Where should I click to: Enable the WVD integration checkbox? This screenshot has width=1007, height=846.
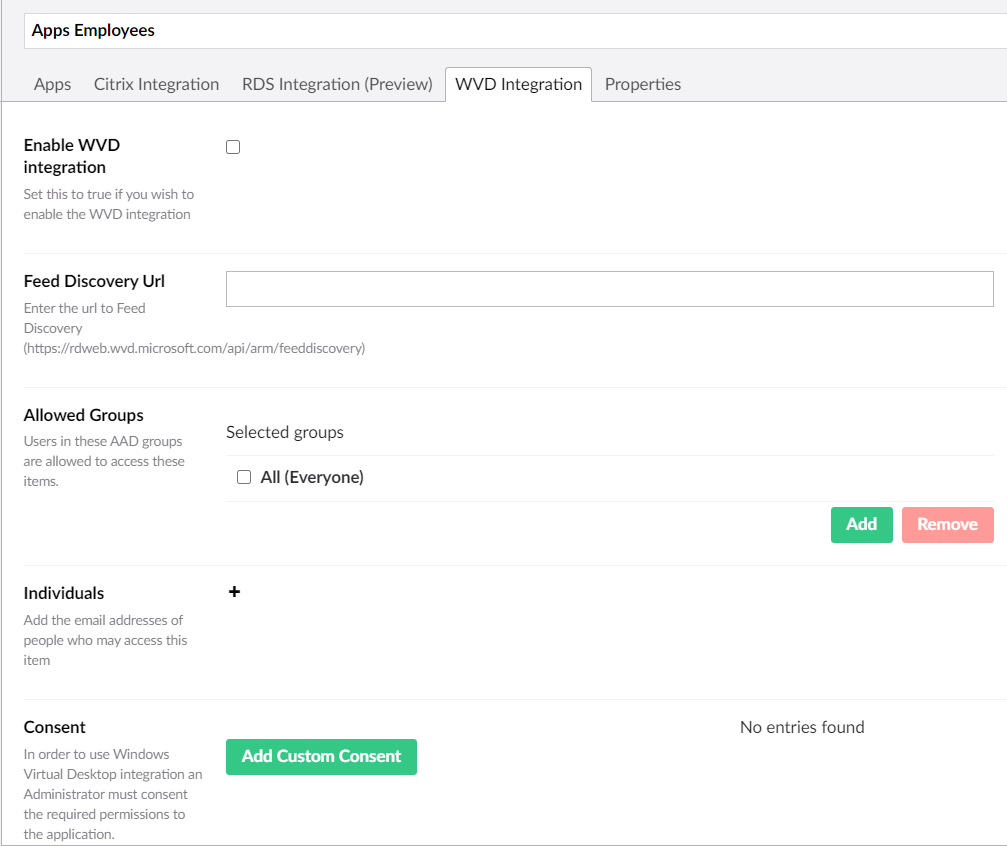(x=233, y=147)
